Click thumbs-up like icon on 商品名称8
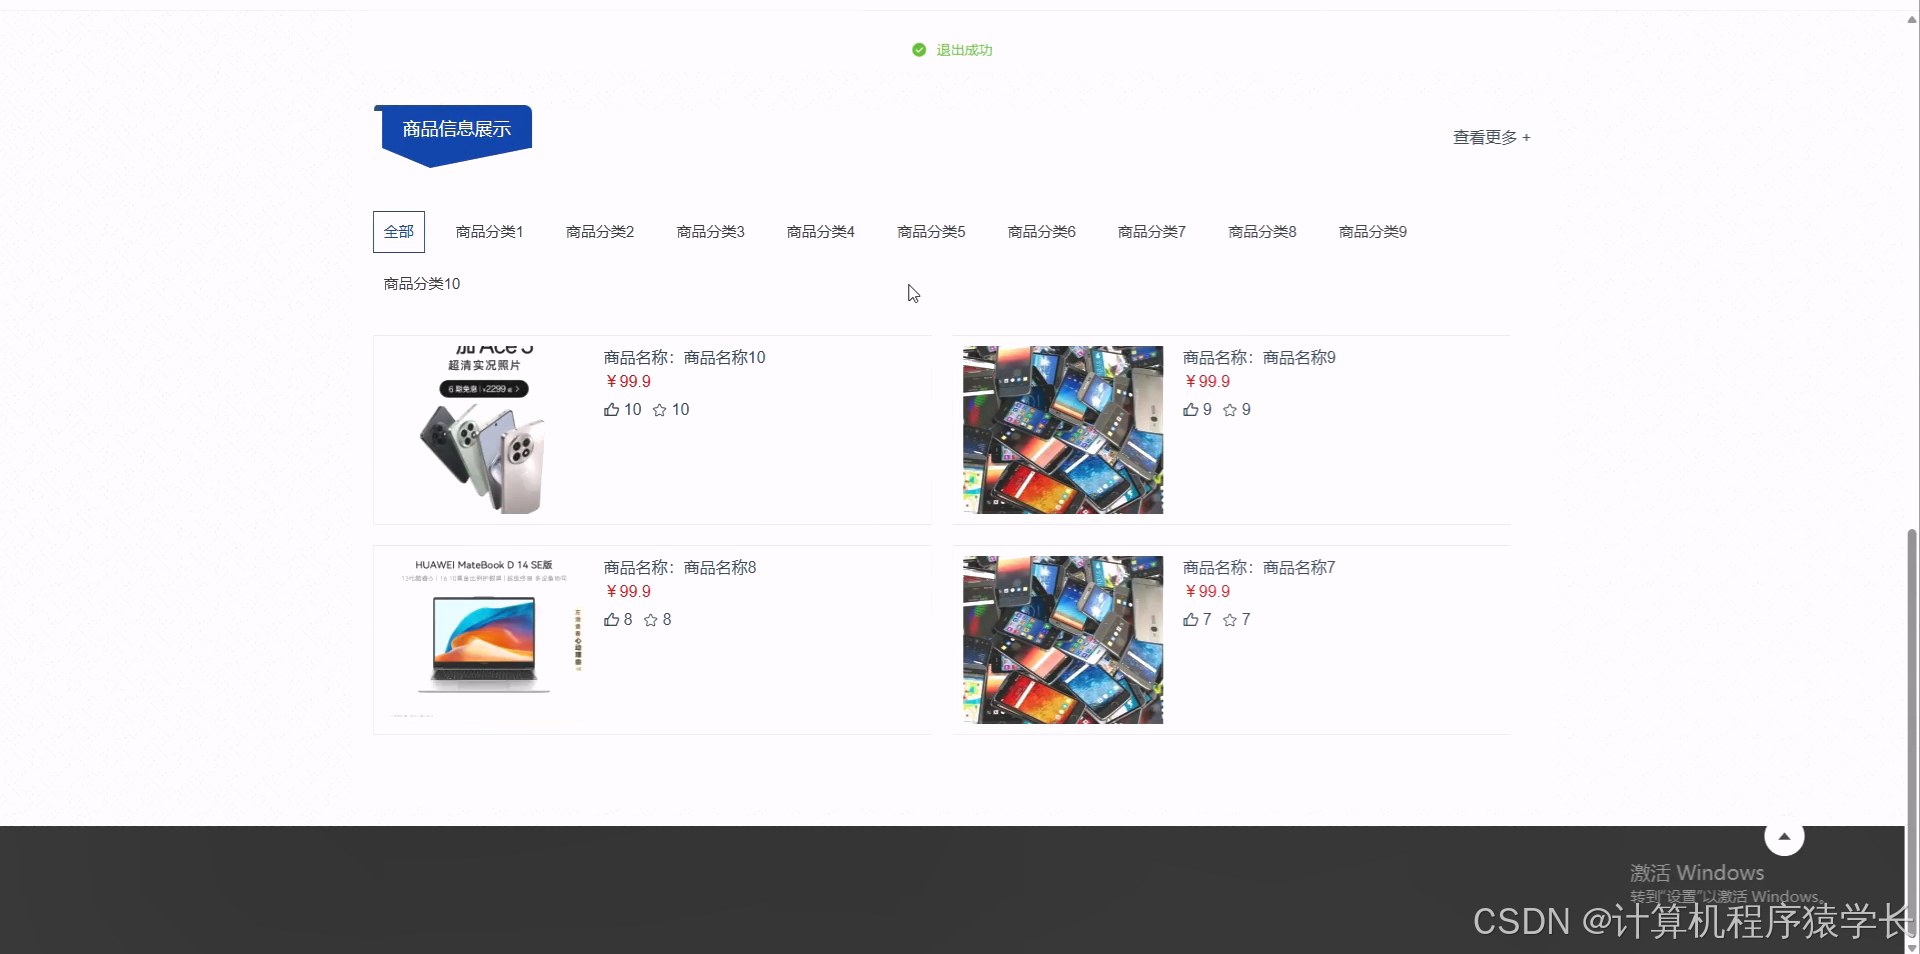1920x954 pixels. (612, 619)
